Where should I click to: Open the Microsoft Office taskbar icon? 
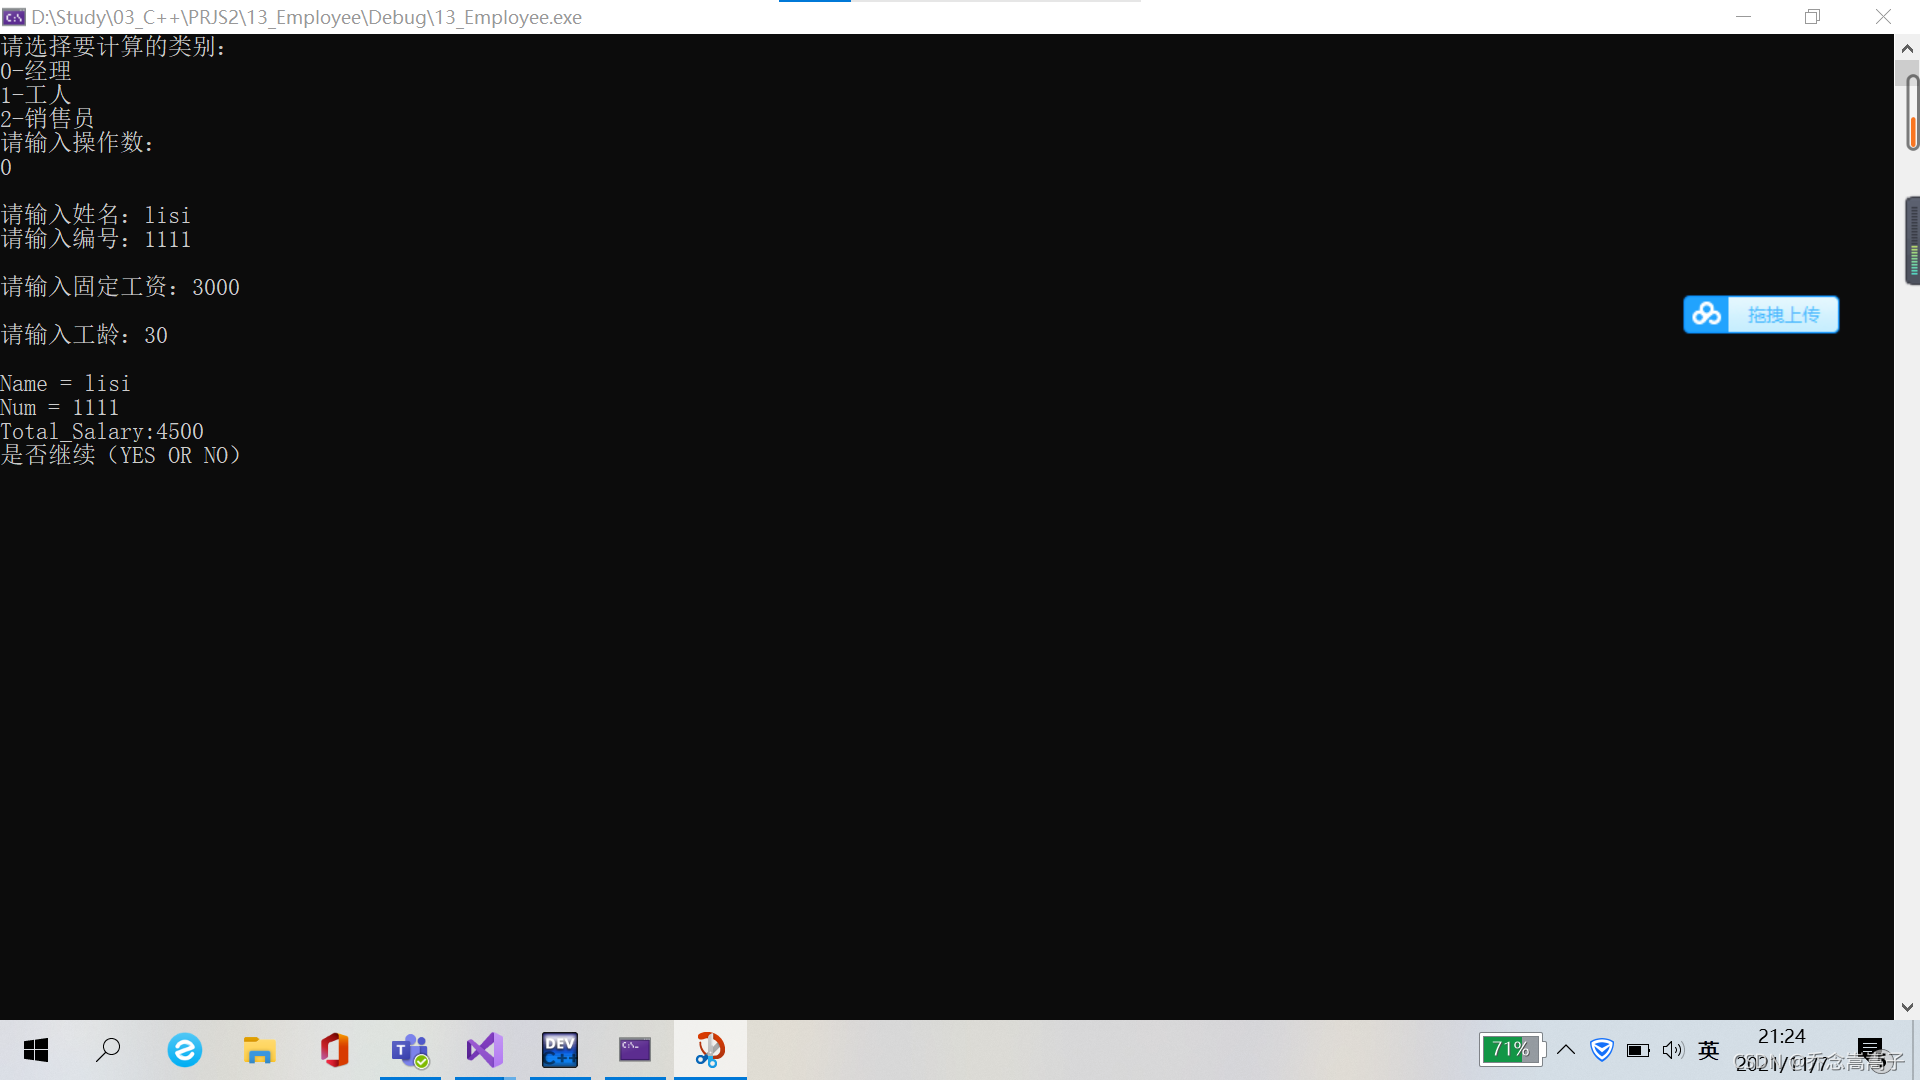[x=334, y=1050]
